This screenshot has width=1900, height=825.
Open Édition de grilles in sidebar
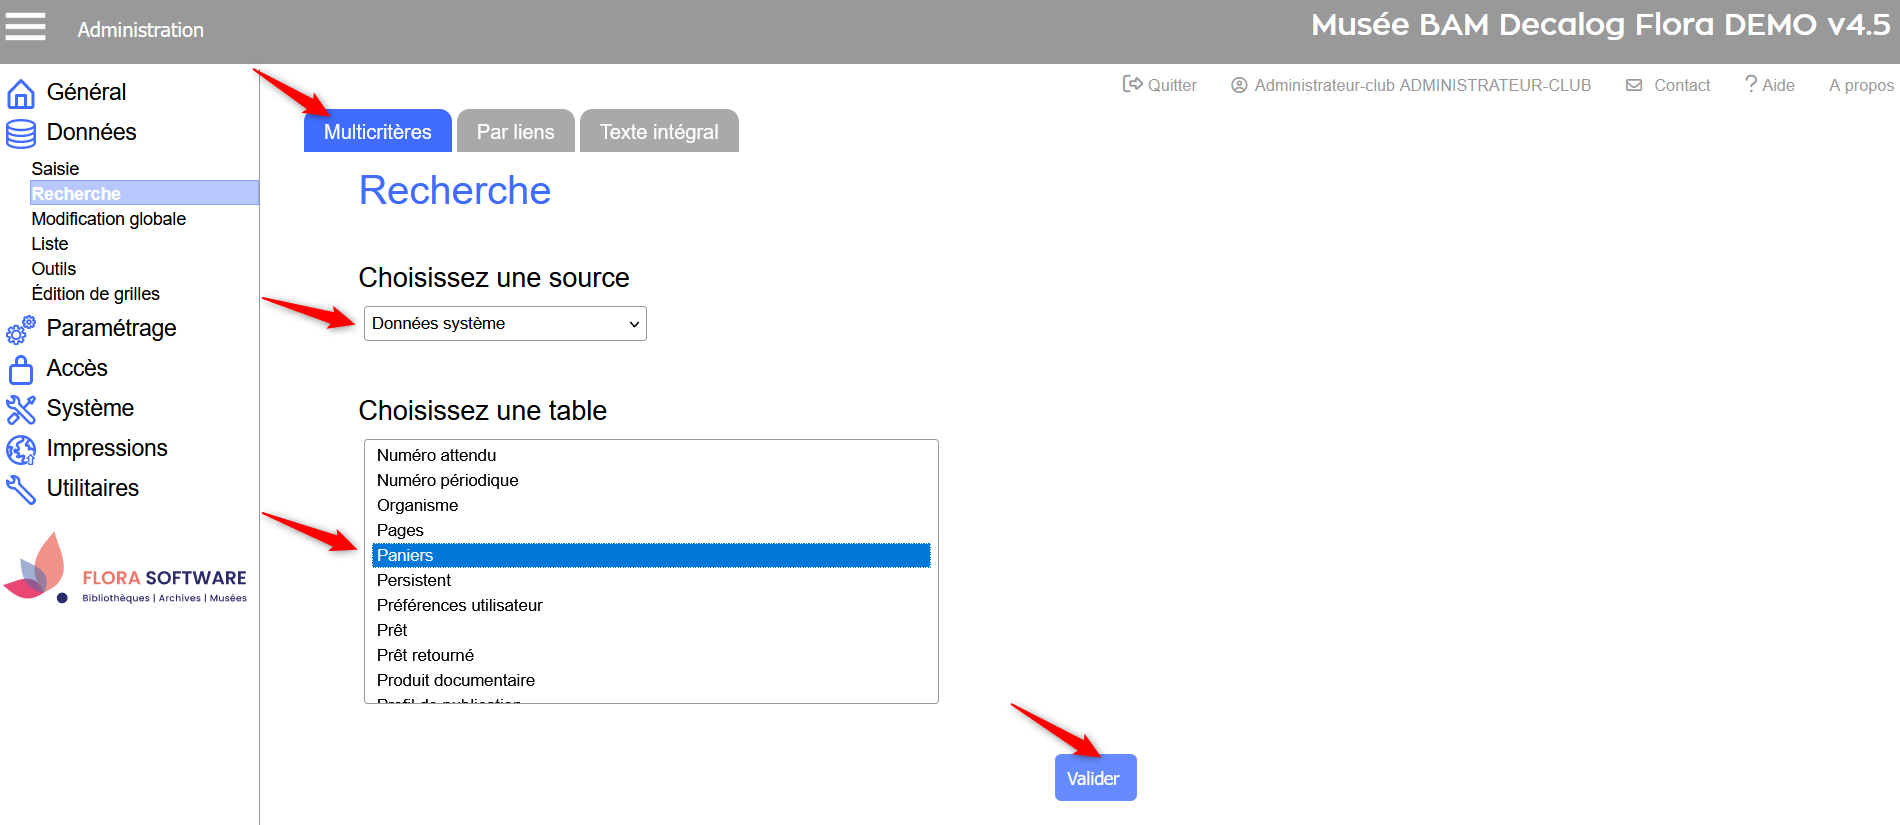pos(96,294)
